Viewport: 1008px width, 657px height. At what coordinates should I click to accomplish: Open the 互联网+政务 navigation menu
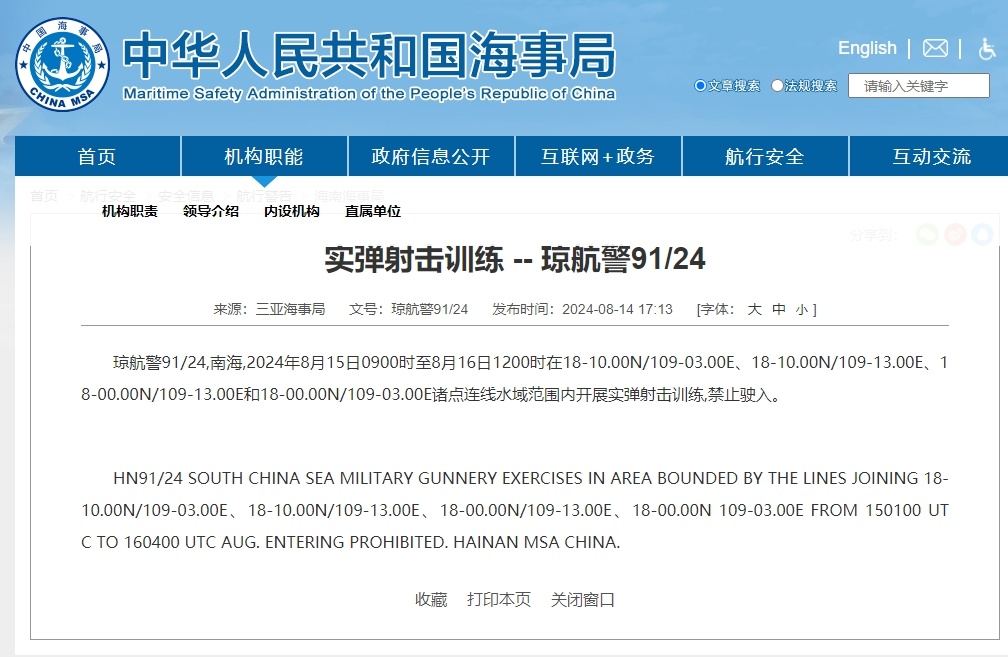pyautogui.click(x=598, y=156)
